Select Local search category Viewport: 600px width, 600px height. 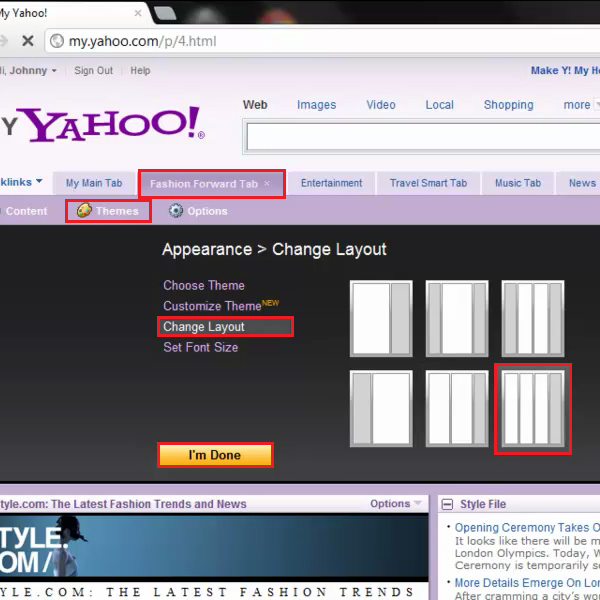[439, 105]
